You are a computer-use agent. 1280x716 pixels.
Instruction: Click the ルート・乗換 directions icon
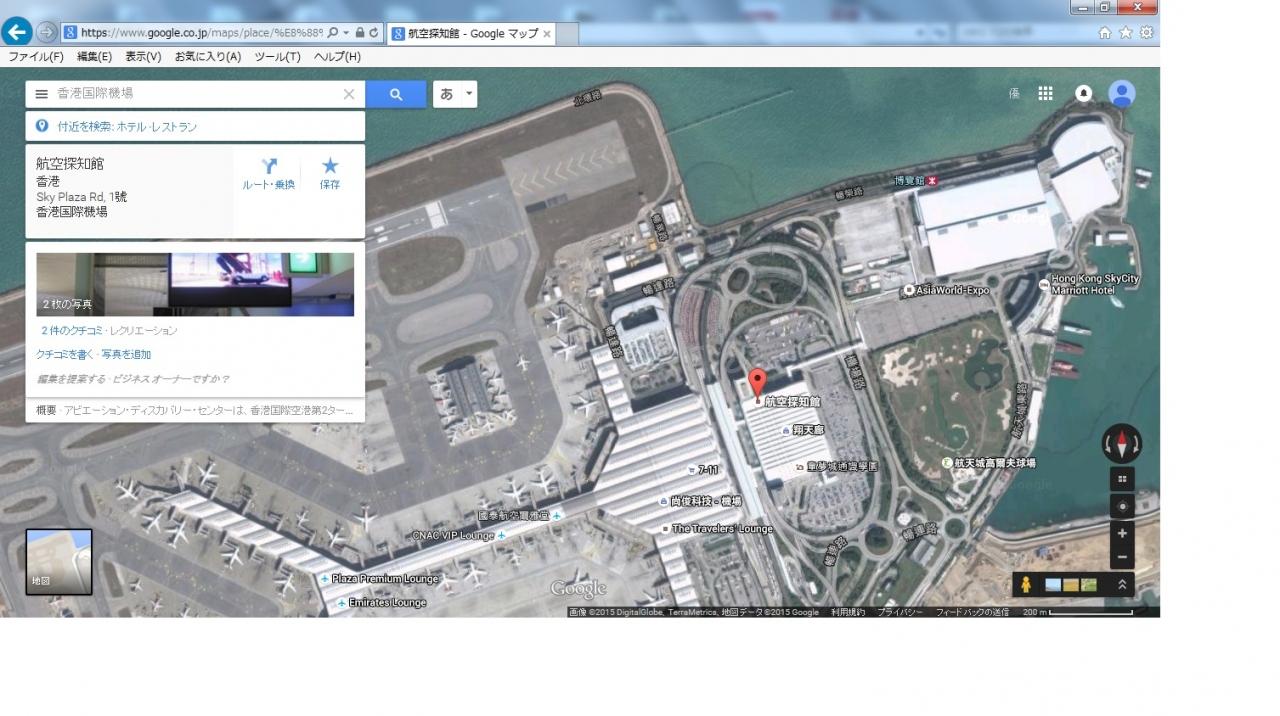point(269,167)
